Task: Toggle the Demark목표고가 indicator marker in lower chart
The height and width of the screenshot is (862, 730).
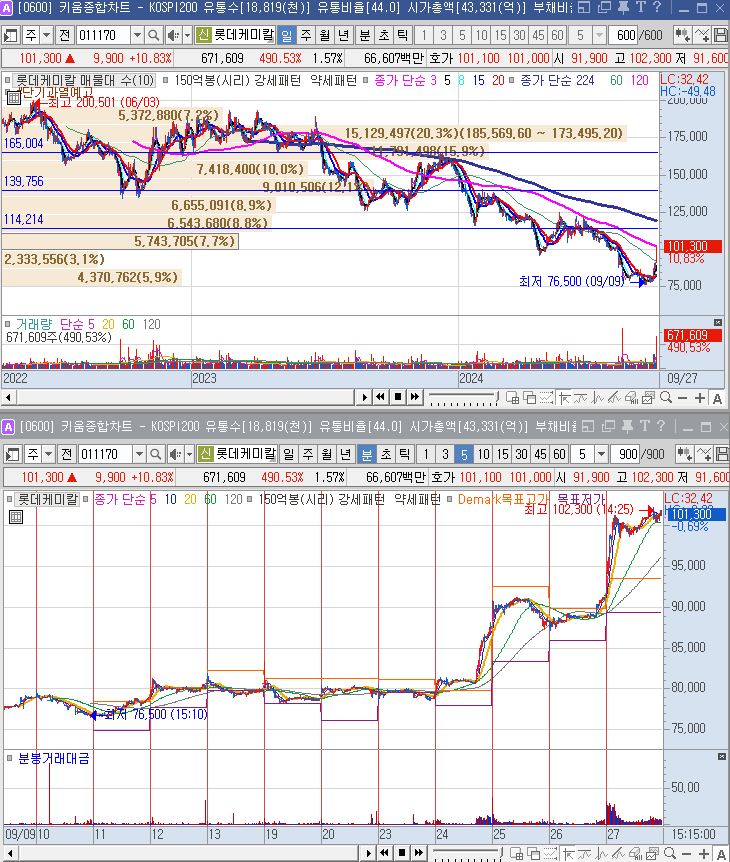Action: [x=450, y=499]
